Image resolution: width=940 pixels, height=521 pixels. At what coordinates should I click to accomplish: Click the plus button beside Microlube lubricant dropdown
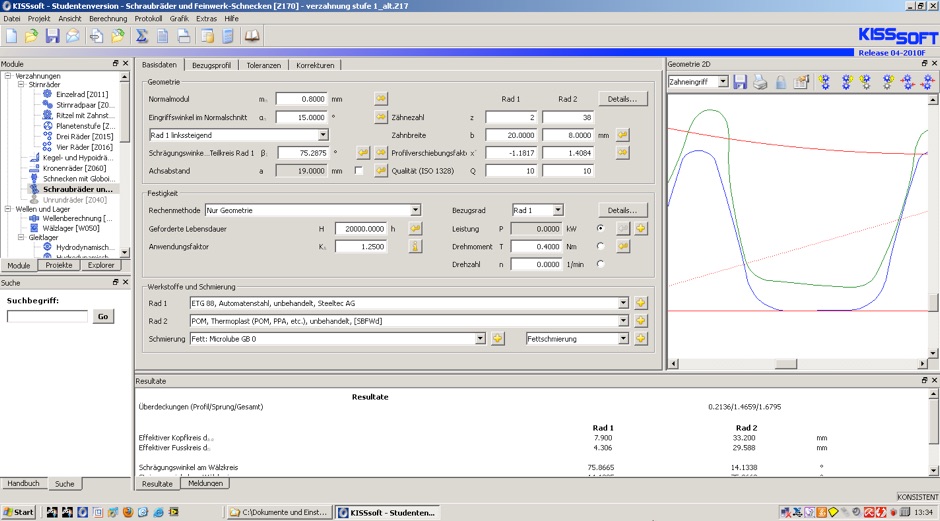click(x=498, y=339)
